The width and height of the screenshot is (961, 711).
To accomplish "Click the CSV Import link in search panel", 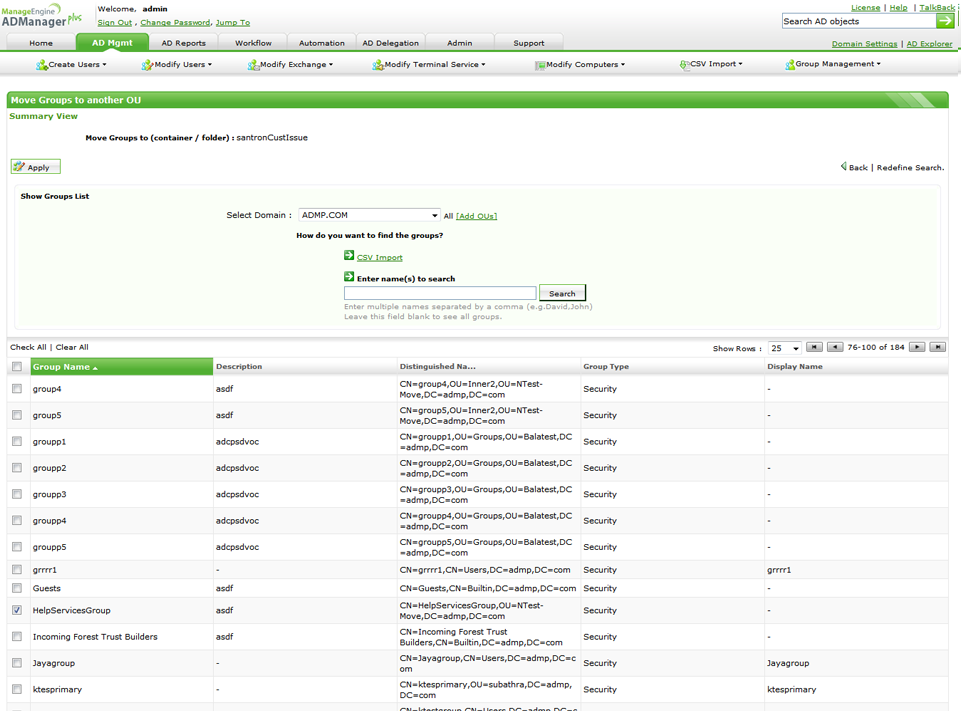I will (x=379, y=257).
